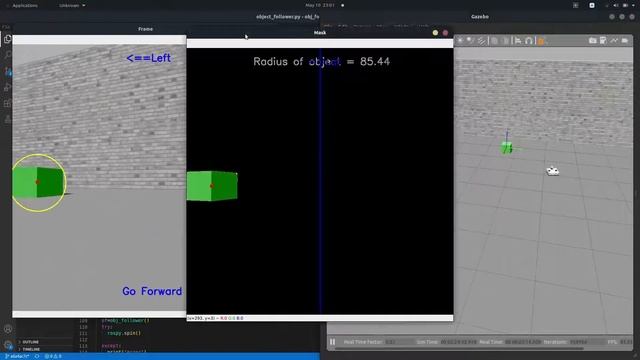Click errors and warnings count in status bar
Viewport: 640px width, 360px height.
[x=53, y=356]
